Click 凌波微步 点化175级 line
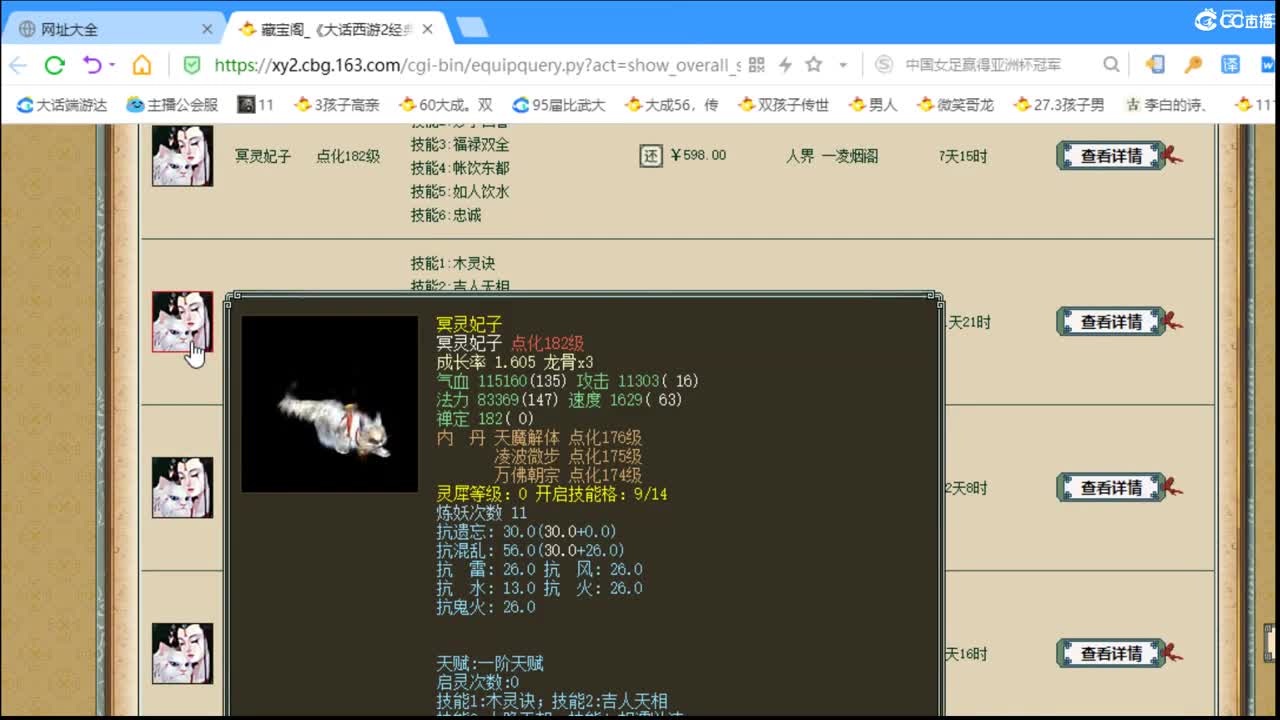The height and width of the screenshot is (720, 1280). 568,457
